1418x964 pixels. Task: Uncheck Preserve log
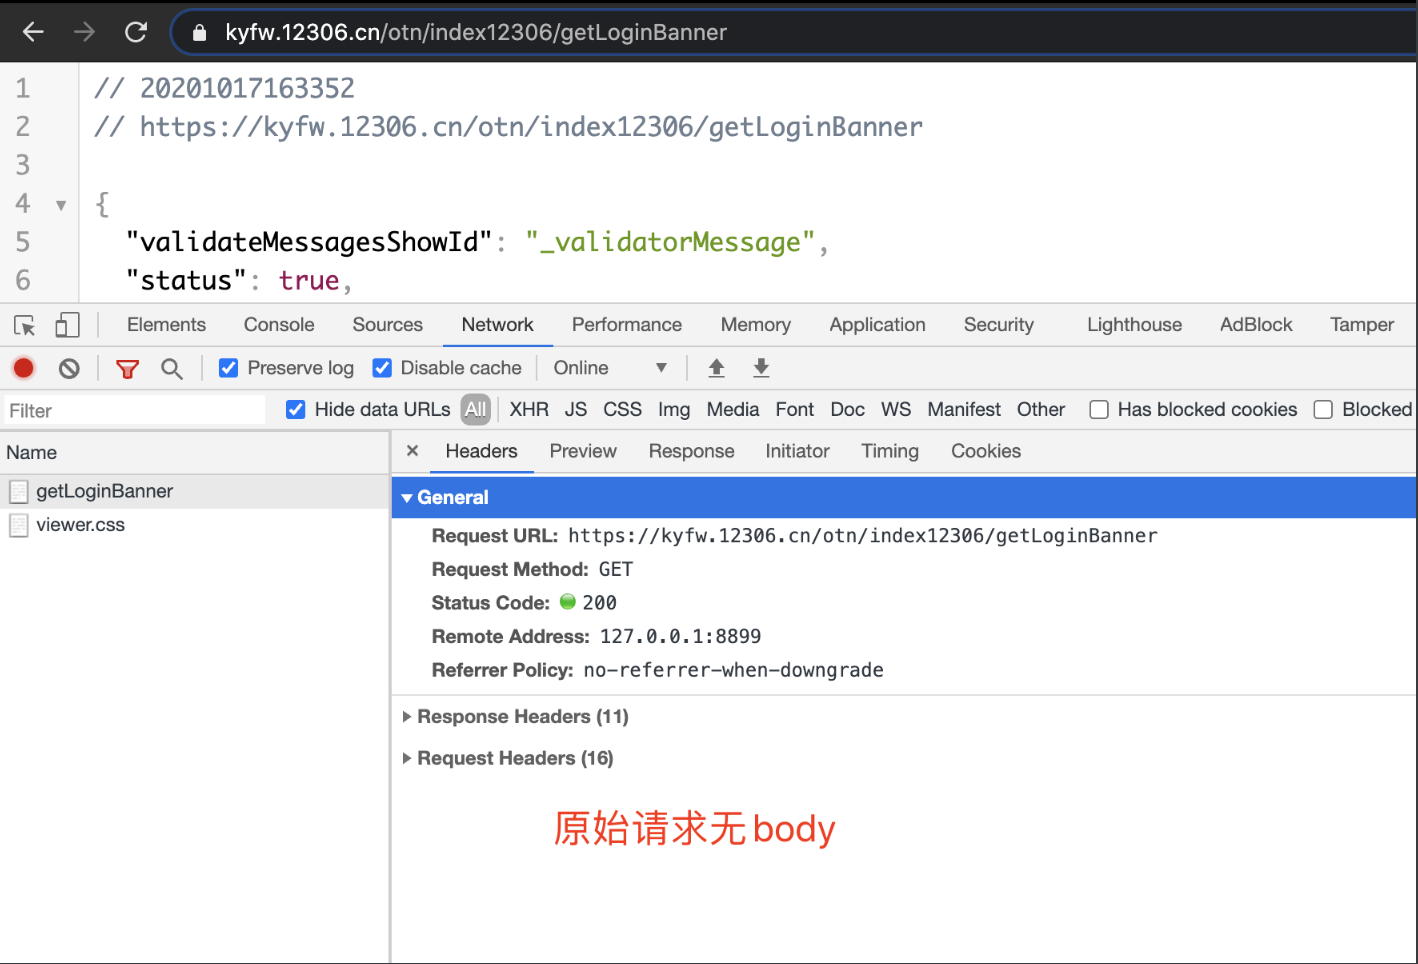[228, 368]
